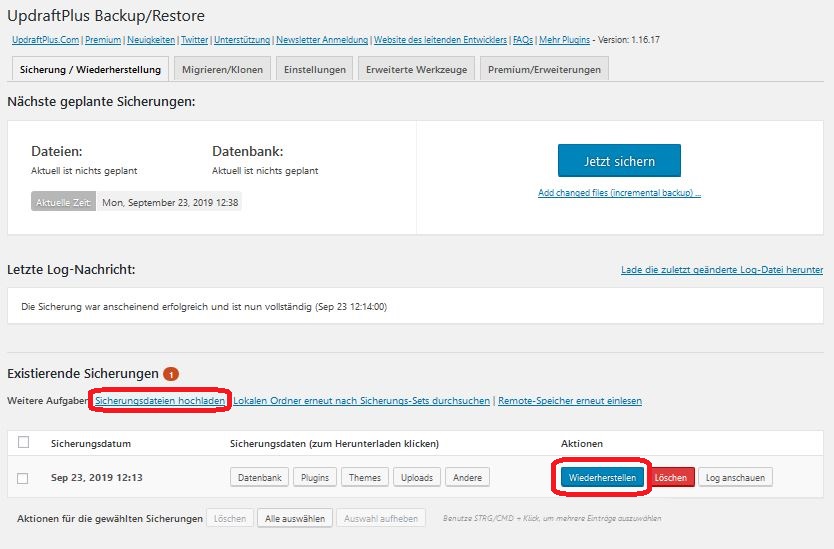Click the Log anschauen button

click(735, 478)
